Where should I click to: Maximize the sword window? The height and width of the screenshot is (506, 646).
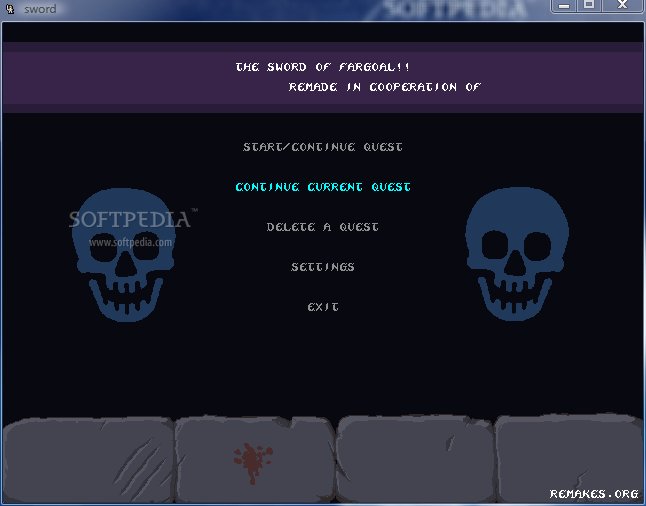(x=589, y=6)
